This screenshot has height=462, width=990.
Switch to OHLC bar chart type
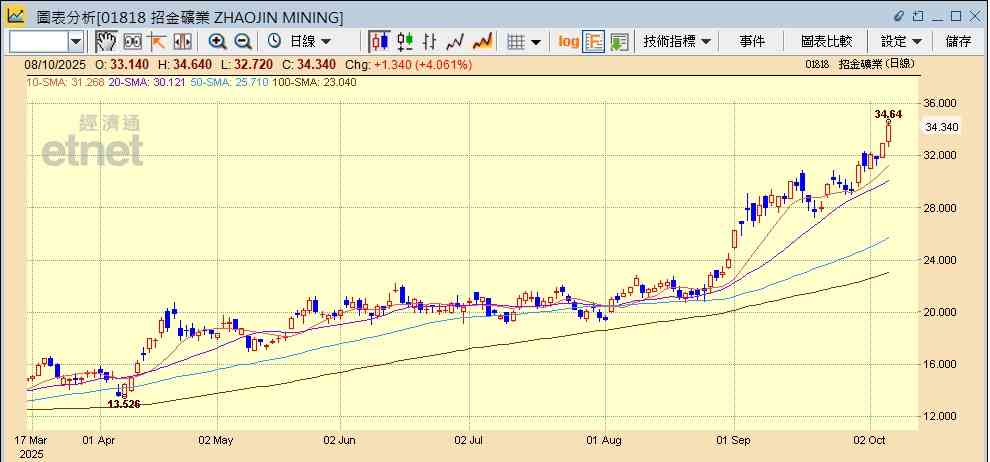(x=430, y=41)
